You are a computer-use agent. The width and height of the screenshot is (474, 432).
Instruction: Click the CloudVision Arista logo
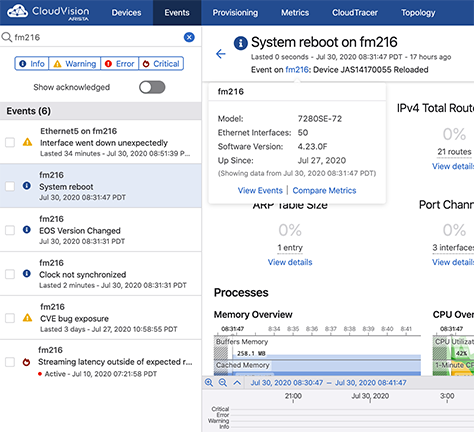tap(49, 13)
